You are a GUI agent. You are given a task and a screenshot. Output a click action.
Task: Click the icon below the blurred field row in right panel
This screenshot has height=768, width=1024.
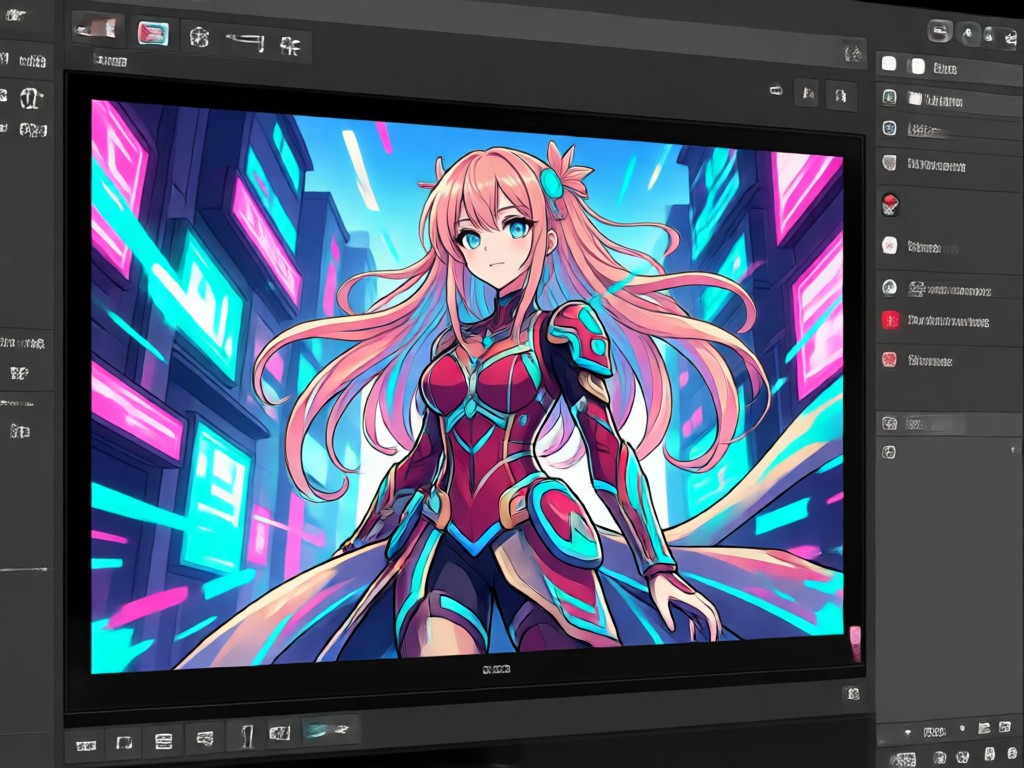coord(889,452)
